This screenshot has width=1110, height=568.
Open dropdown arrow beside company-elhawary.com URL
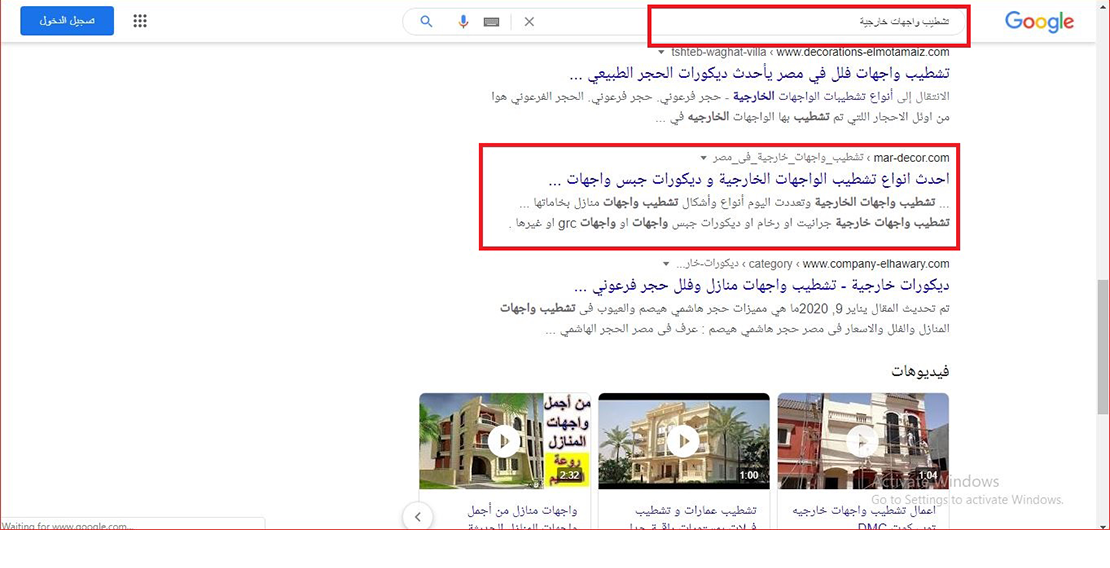[x=667, y=264]
